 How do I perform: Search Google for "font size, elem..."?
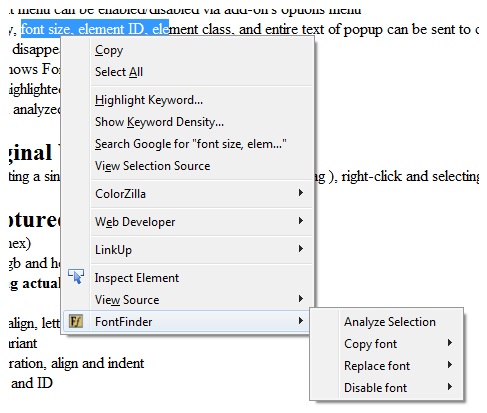click(188, 144)
